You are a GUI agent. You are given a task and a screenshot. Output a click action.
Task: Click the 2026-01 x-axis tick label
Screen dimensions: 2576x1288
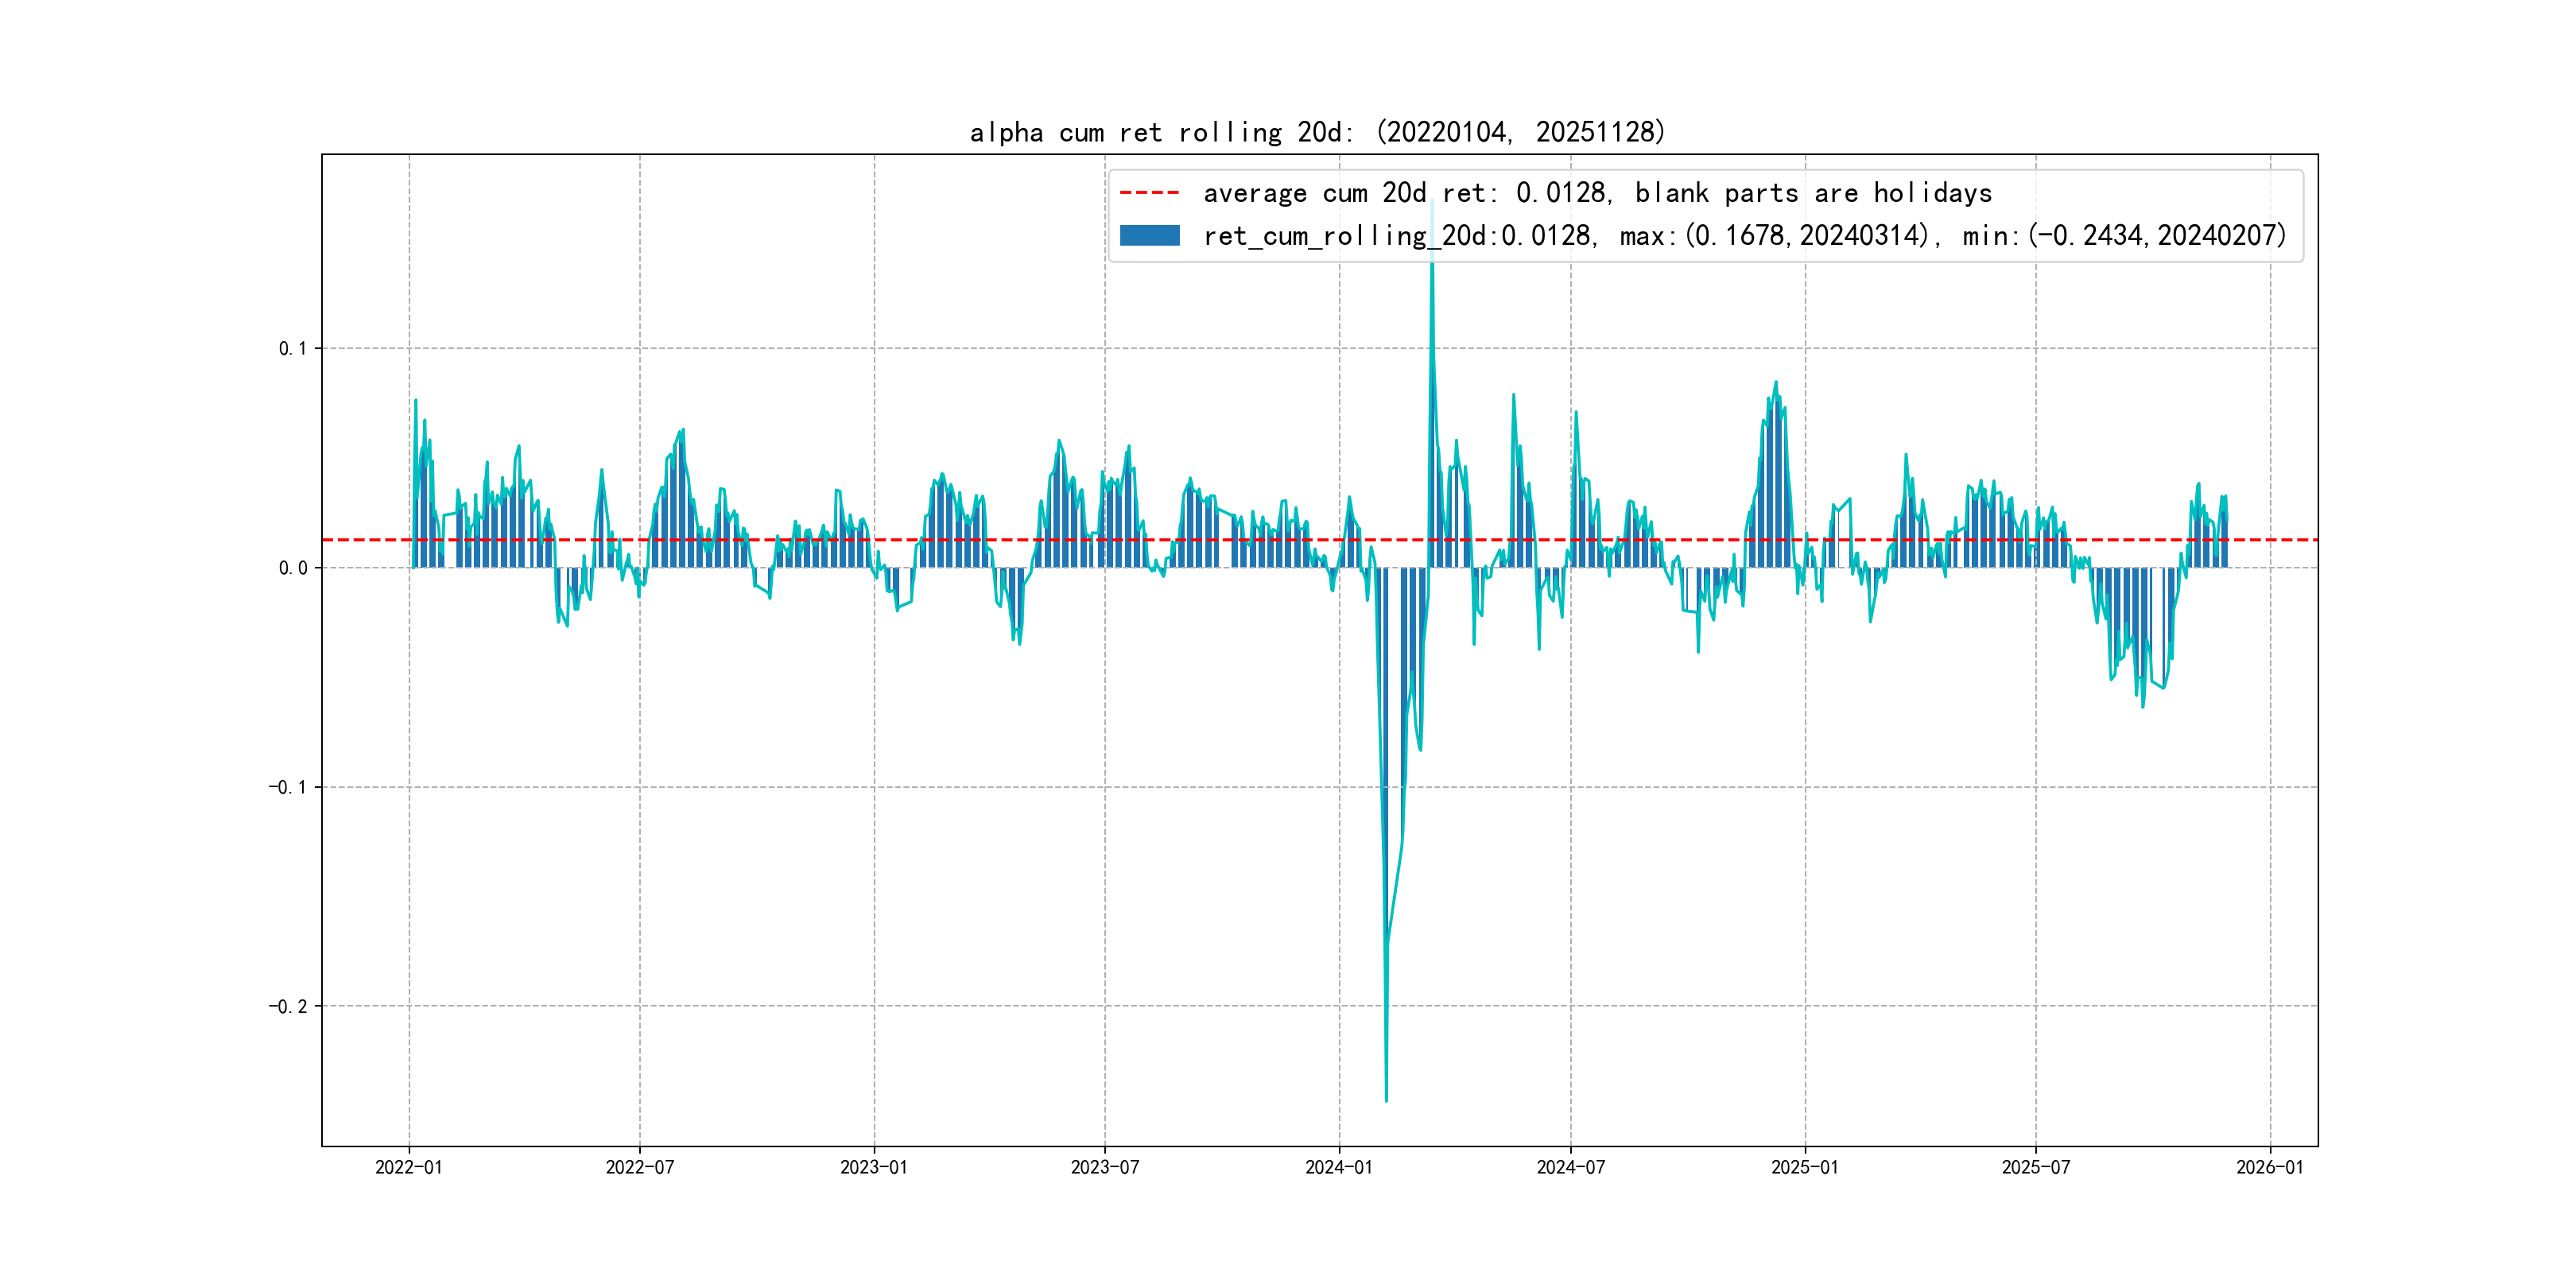tap(2270, 1167)
